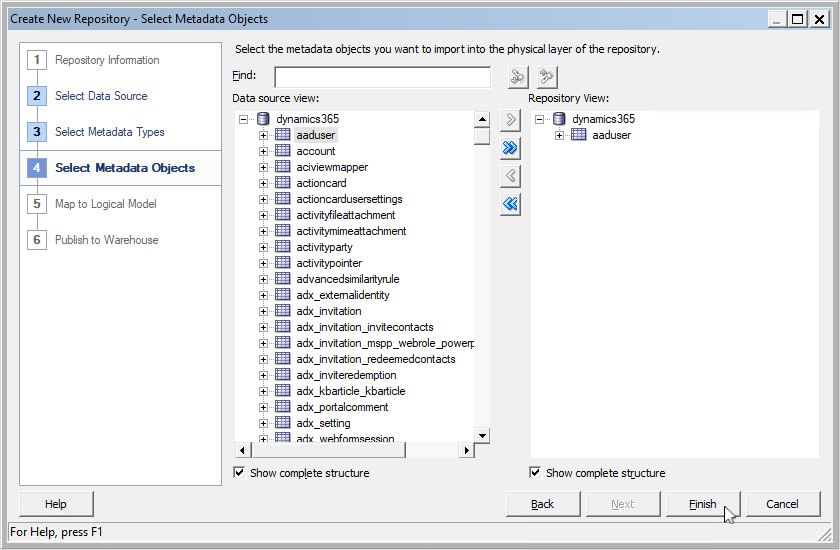Click inside the Find text field
840x550 pixels.
(x=382, y=77)
